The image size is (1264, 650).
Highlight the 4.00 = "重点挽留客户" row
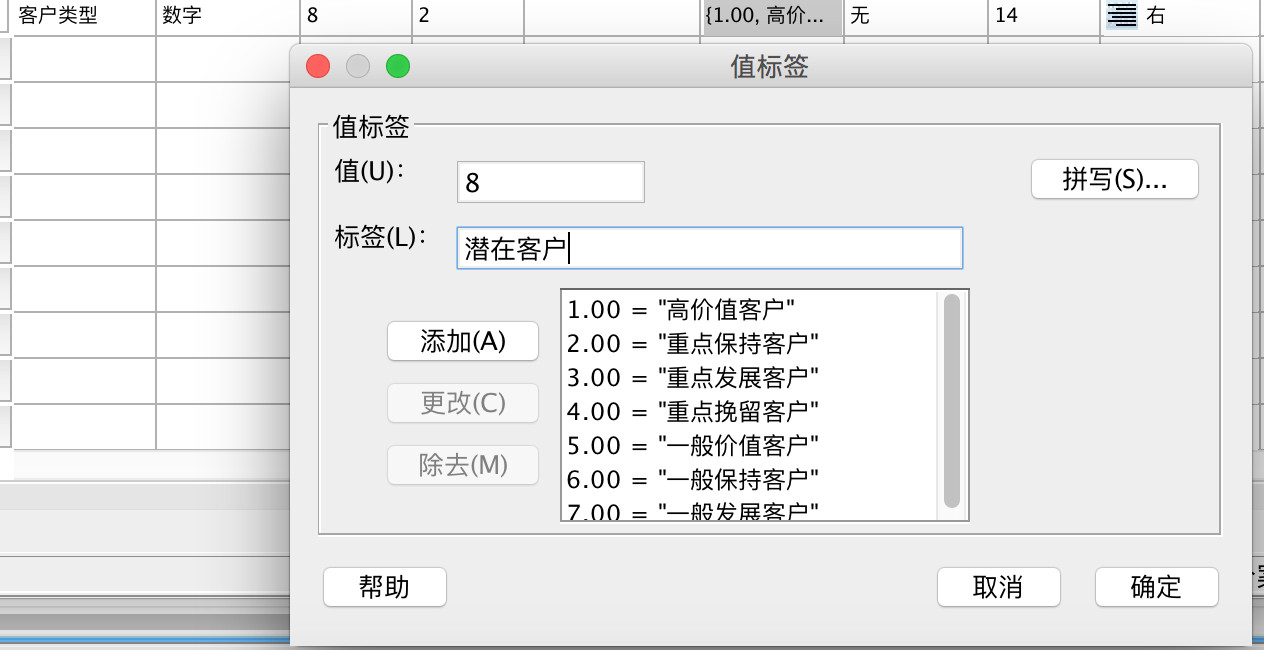coord(694,411)
